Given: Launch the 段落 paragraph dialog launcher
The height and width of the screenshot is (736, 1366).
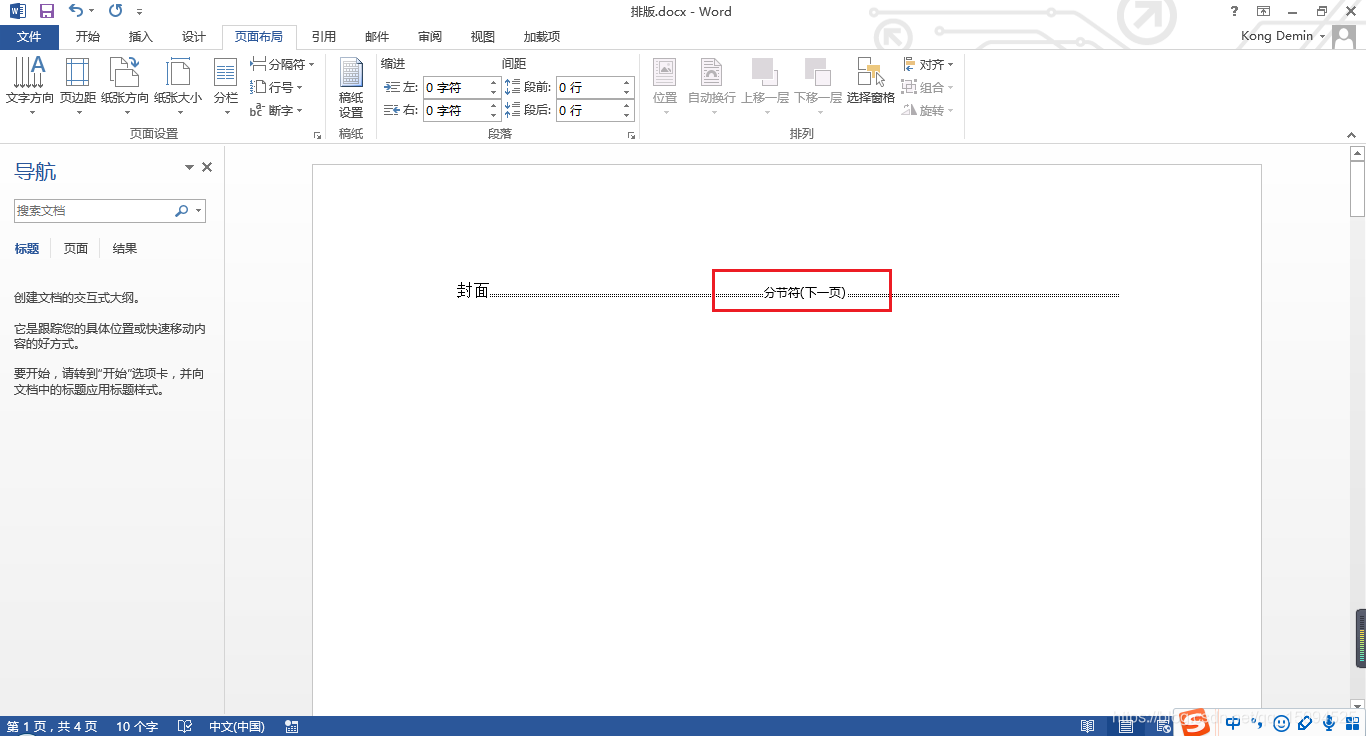Looking at the screenshot, I should [x=631, y=135].
